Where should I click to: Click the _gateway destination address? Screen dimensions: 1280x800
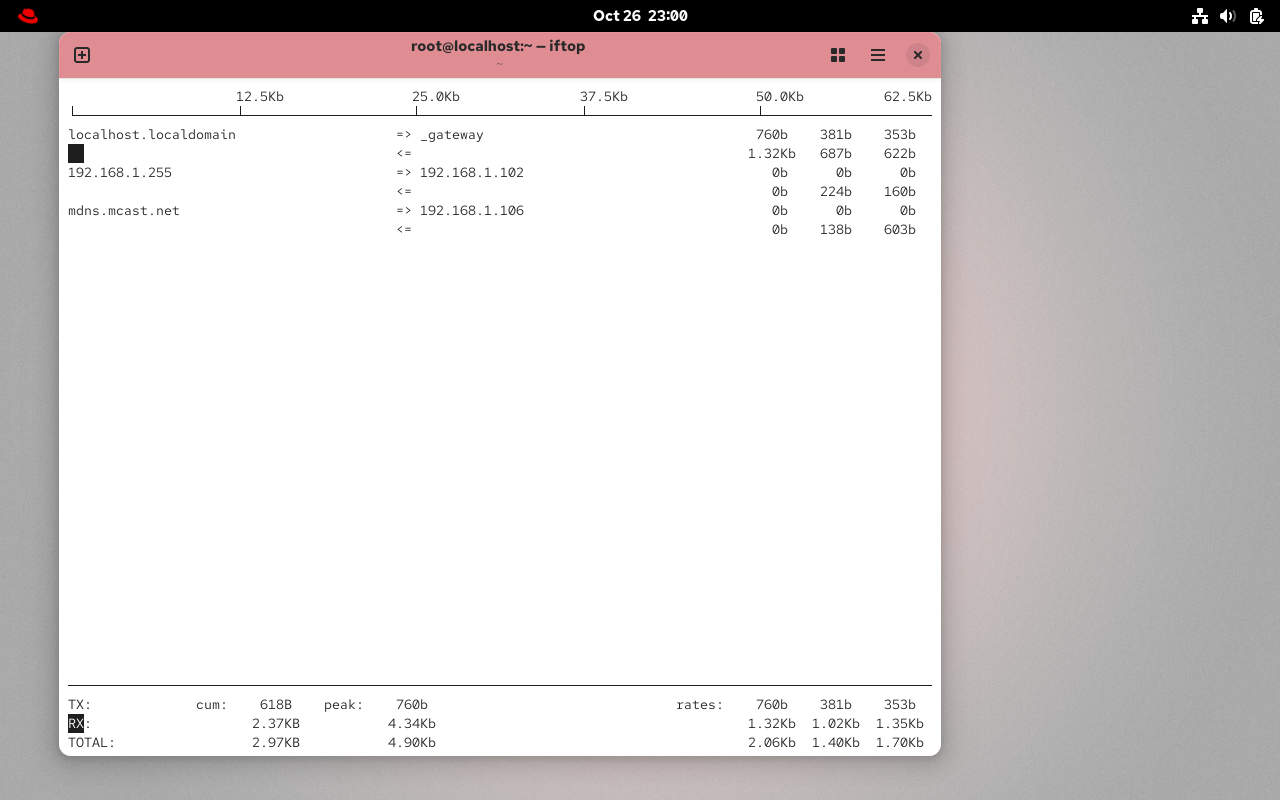click(x=451, y=134)
